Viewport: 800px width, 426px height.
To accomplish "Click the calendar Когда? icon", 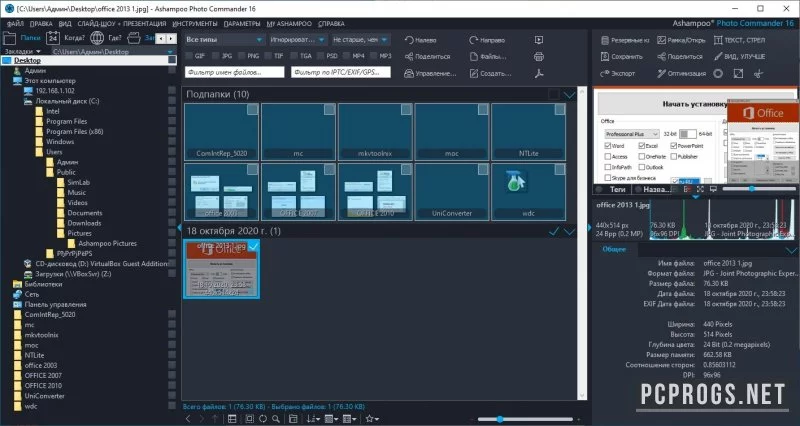I will click(x=53, y=38).
